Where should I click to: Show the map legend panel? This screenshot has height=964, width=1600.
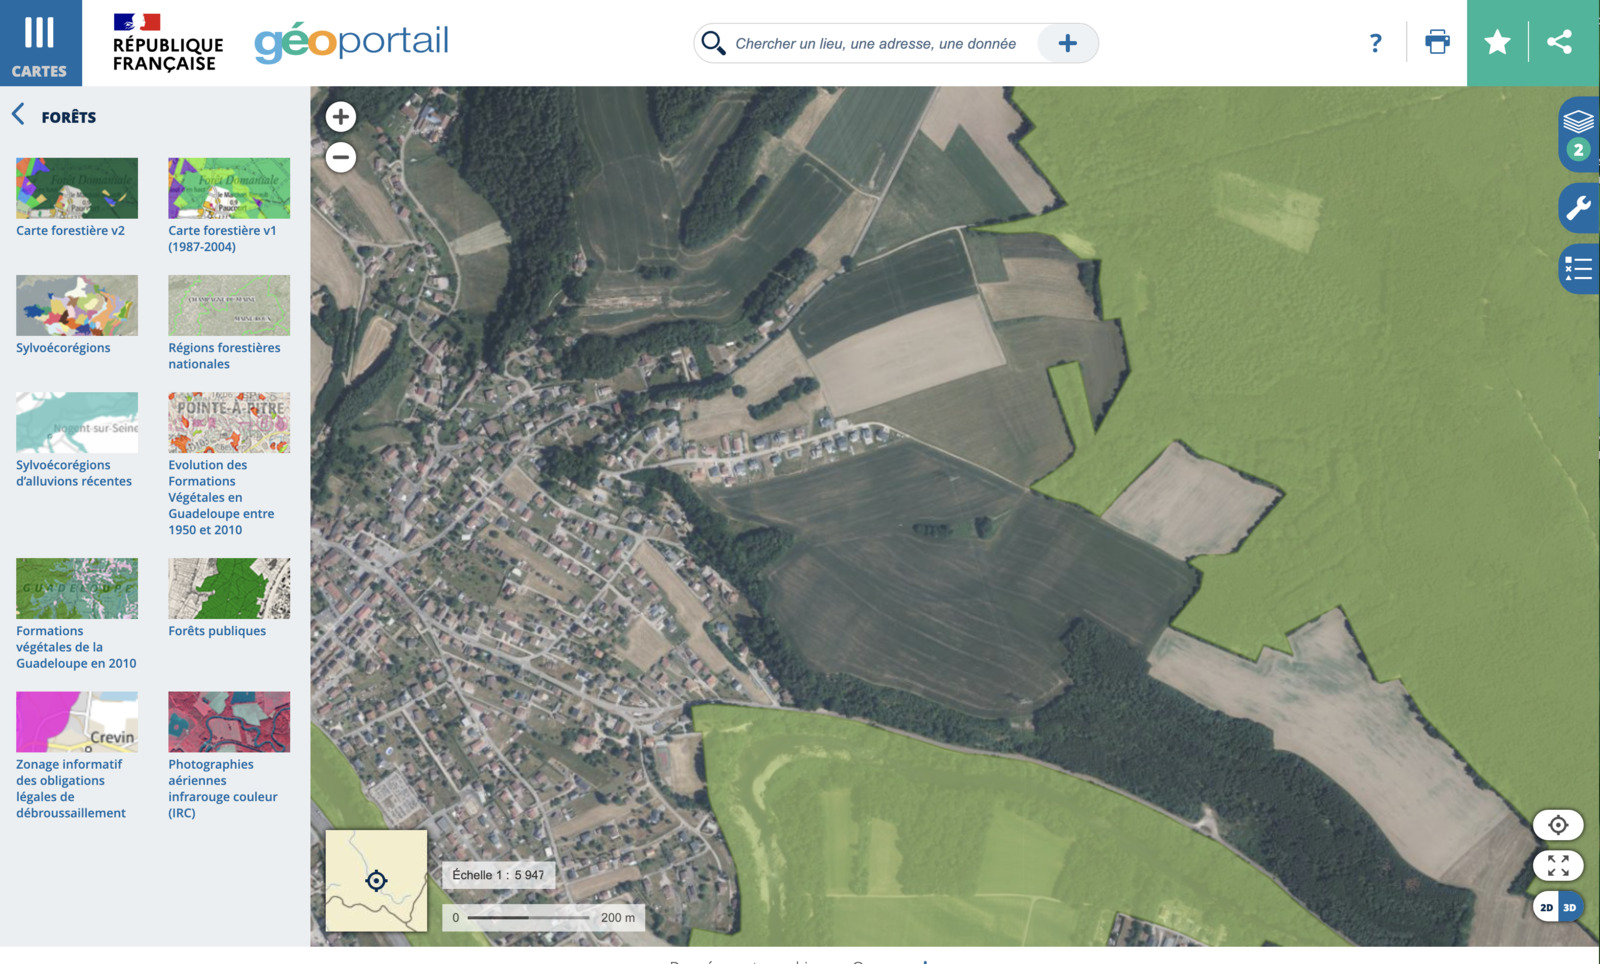point(1578,268)
